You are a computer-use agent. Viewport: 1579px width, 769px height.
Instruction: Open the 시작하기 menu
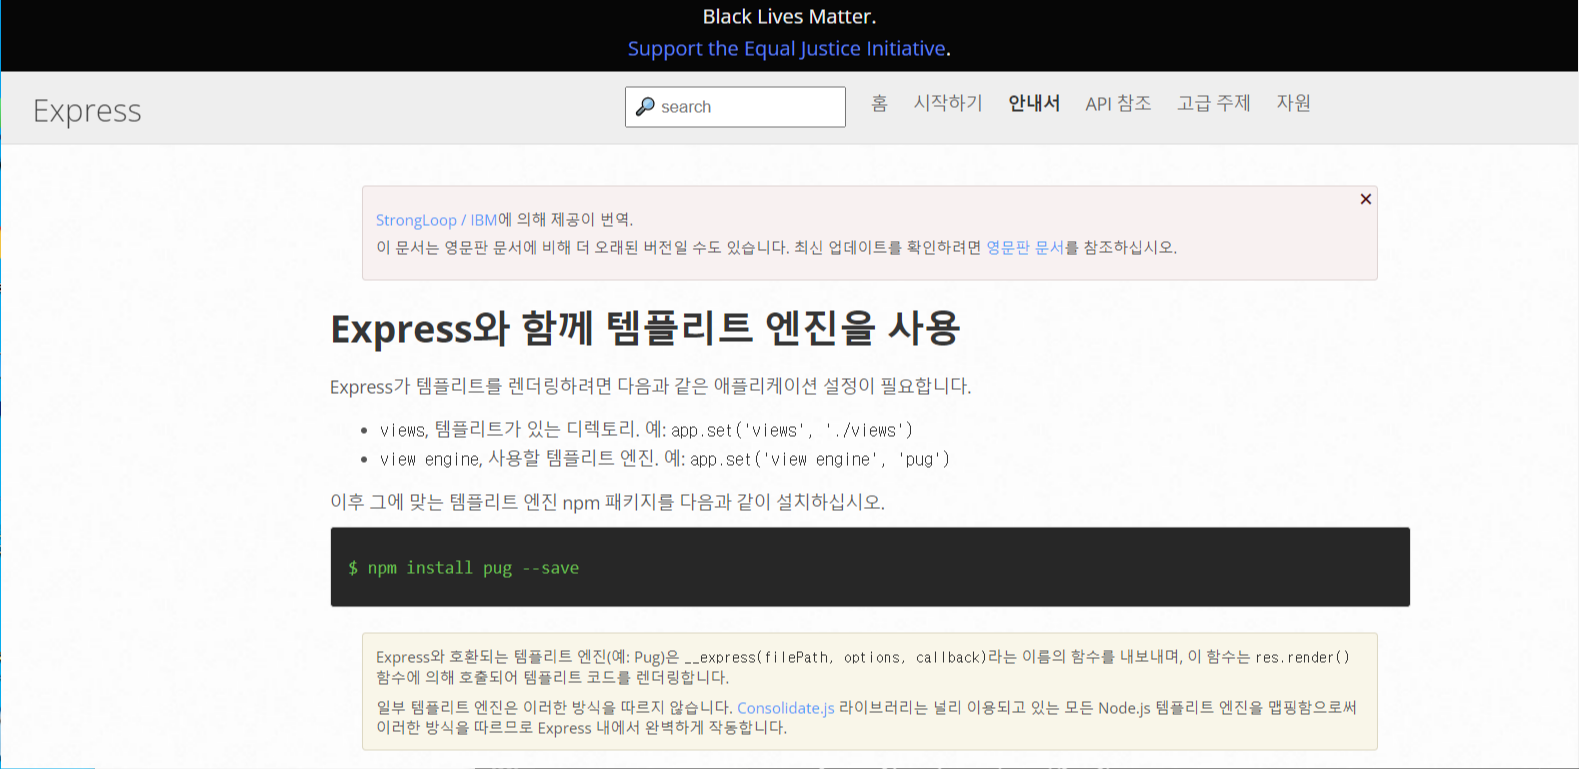pos(948,103)
